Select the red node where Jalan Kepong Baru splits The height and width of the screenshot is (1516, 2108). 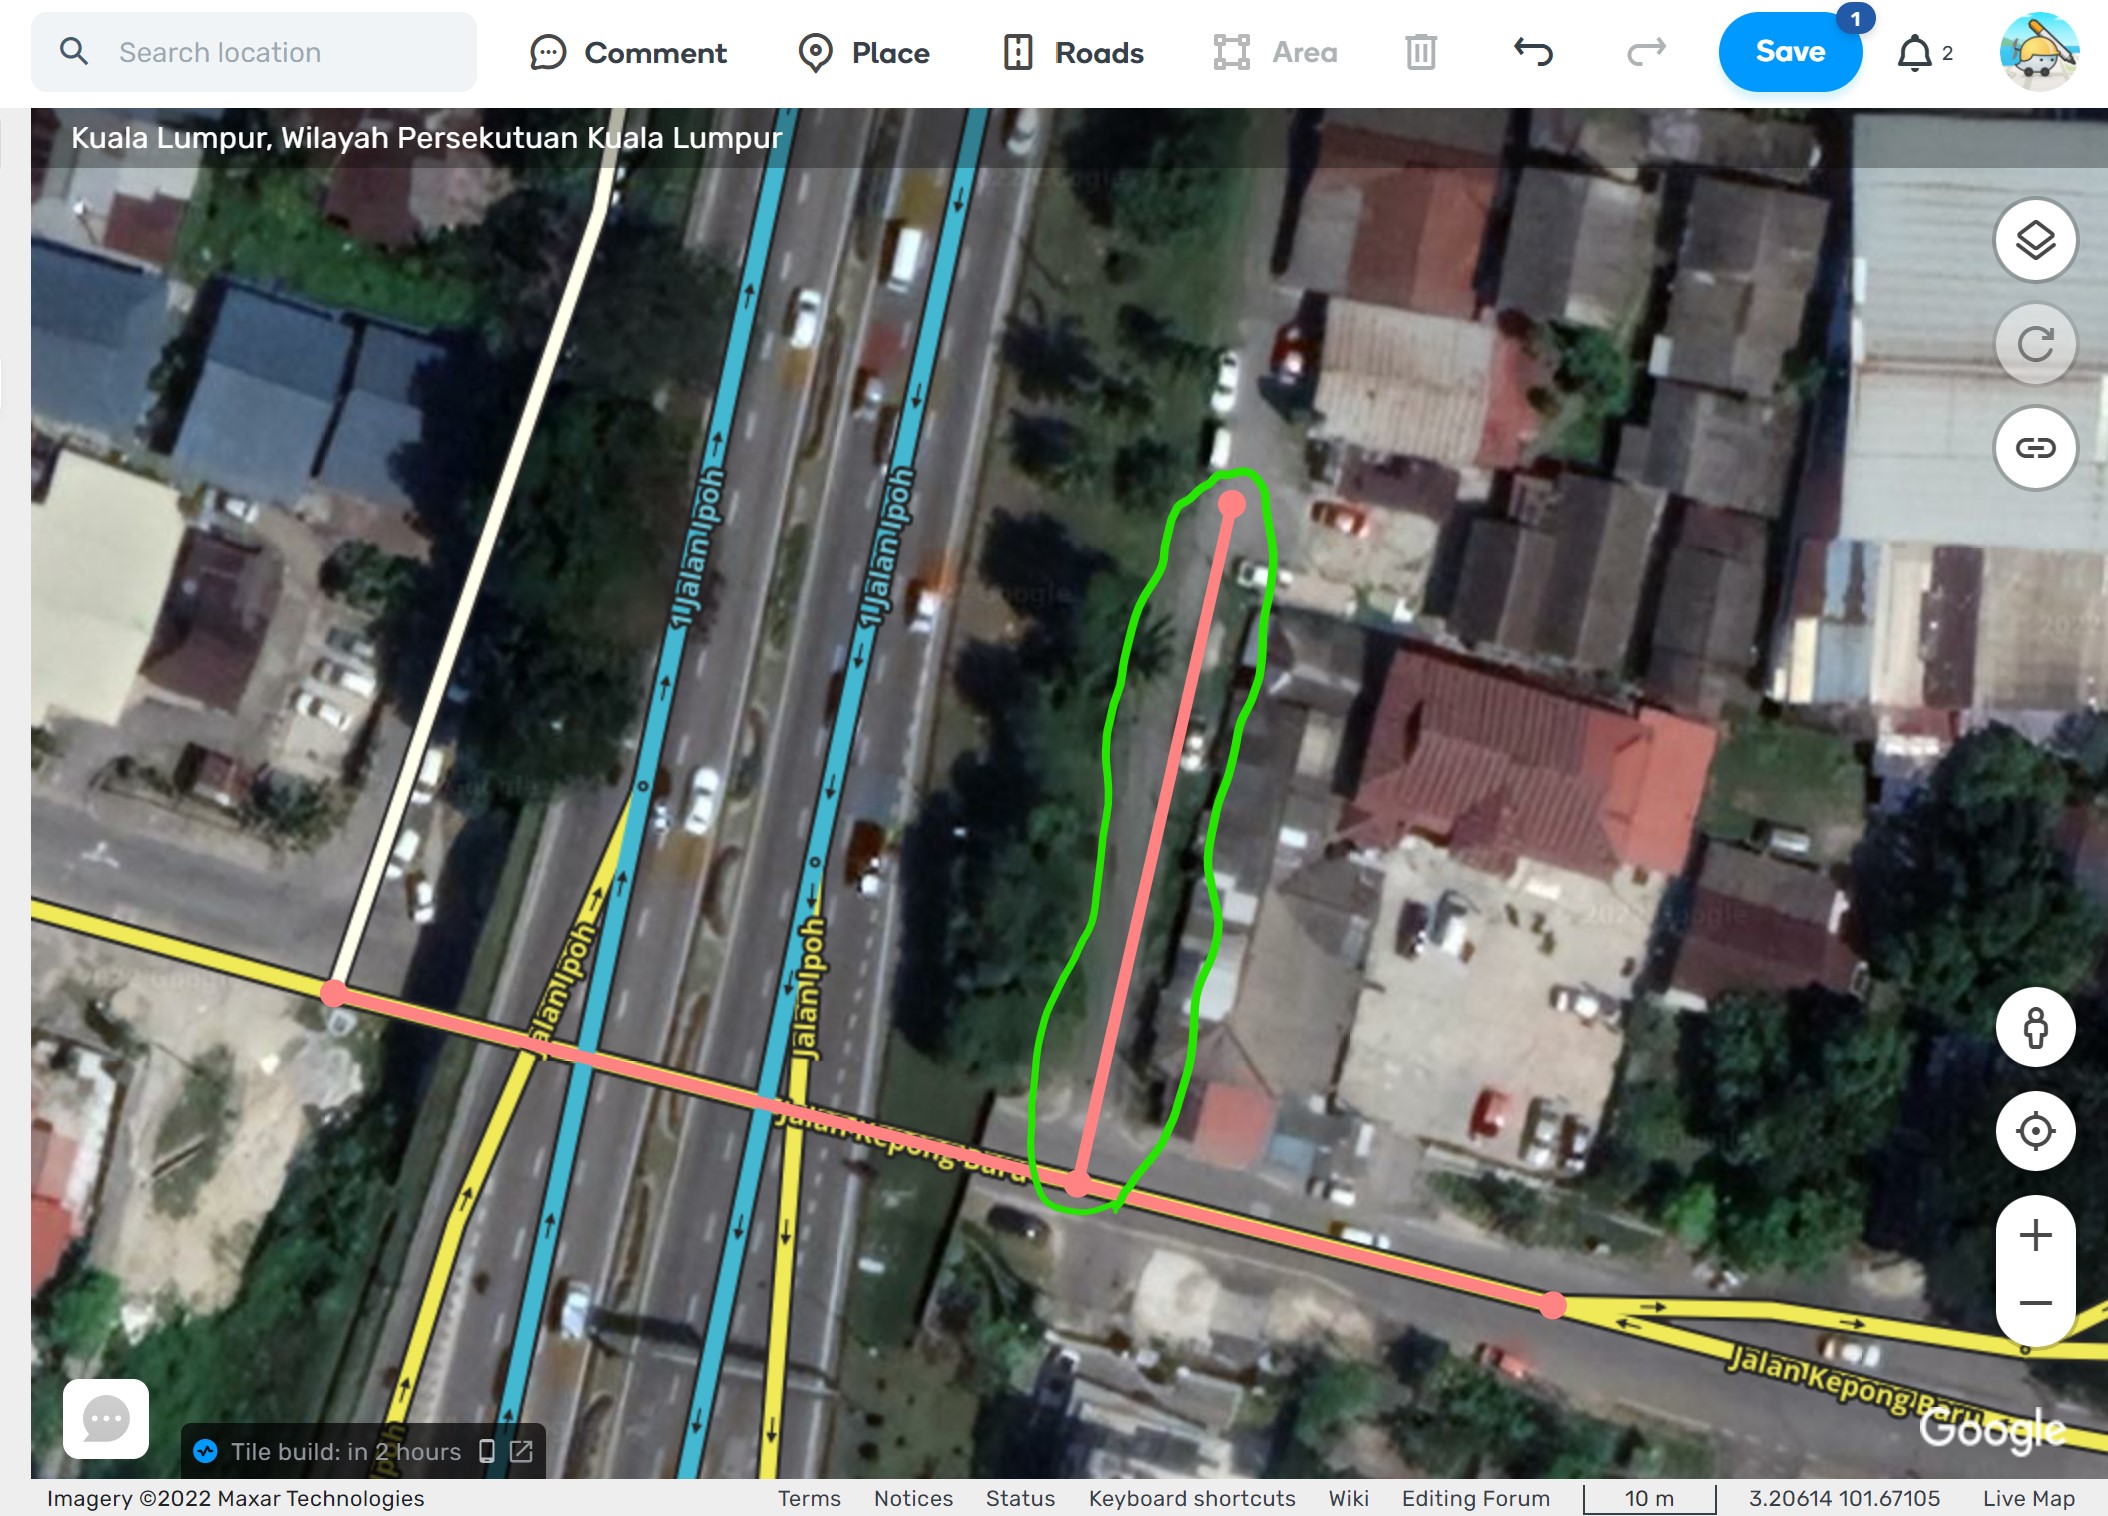(x=1552, y=1305)
